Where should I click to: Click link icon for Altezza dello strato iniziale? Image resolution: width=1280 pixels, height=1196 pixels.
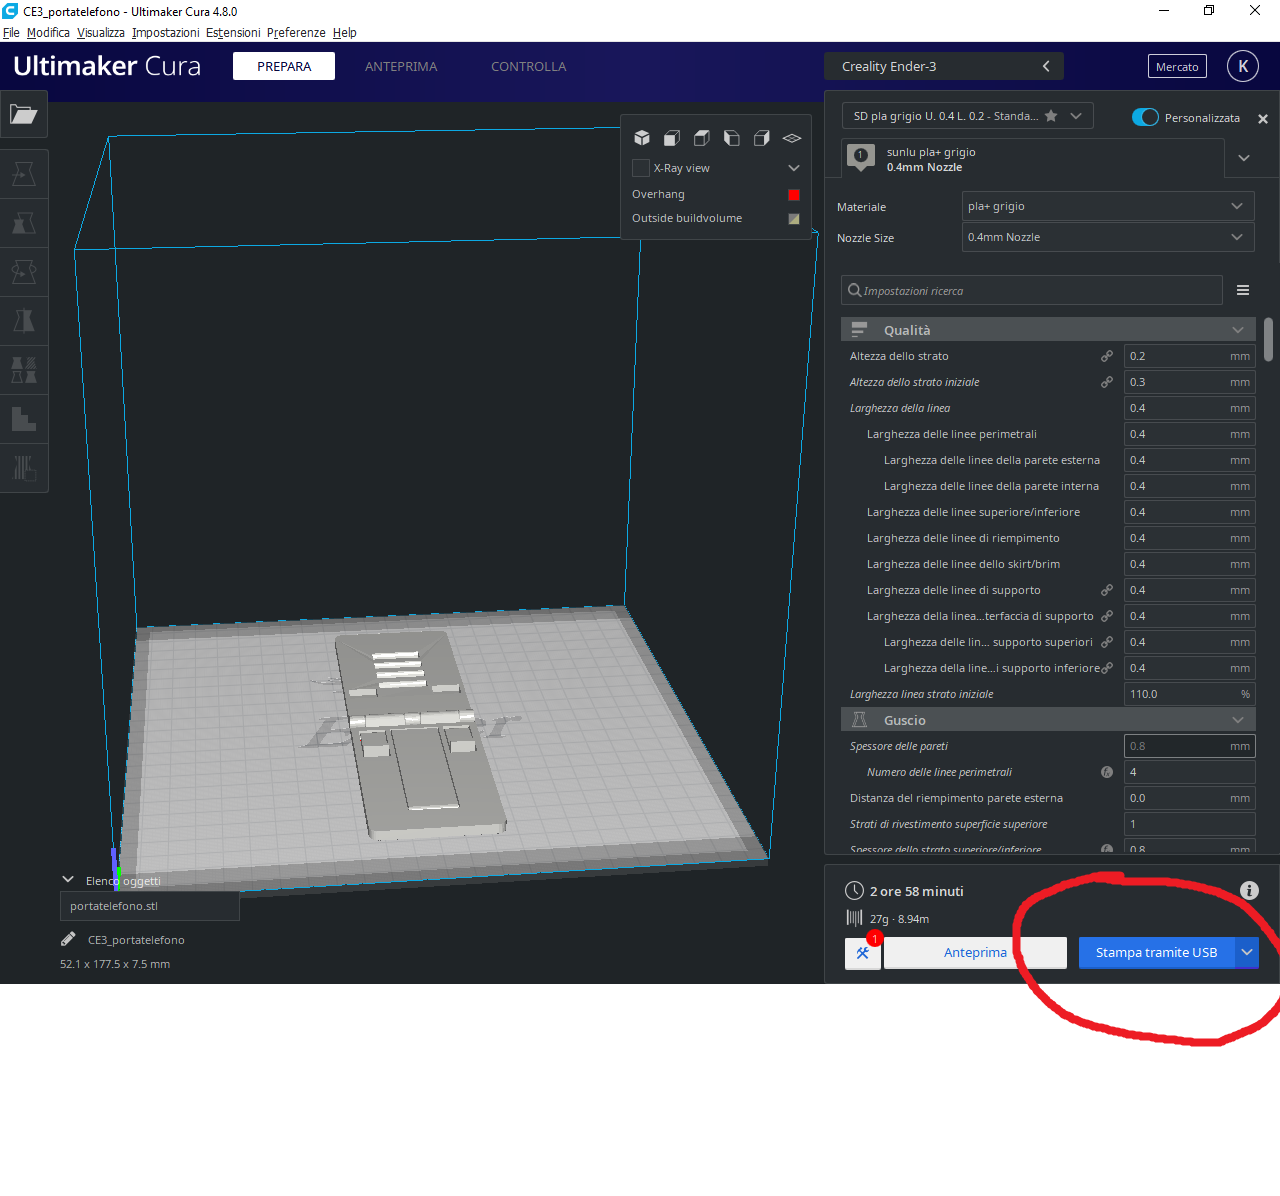point(1107,382)
